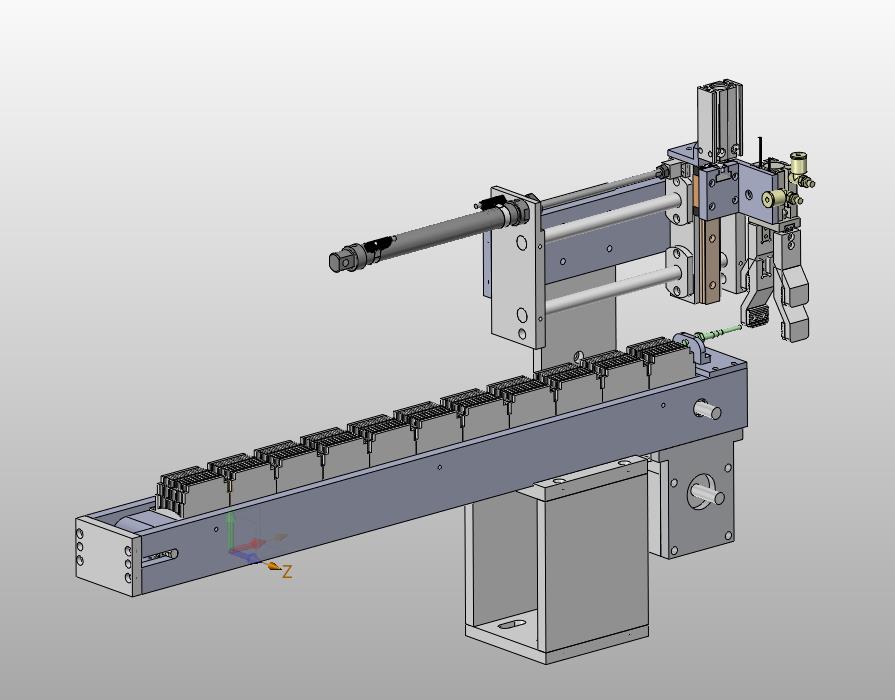Viewport: 895px width, 700px height.
Task: Select the lower motor shaft on the right bracket
Action: pos(707,493)
